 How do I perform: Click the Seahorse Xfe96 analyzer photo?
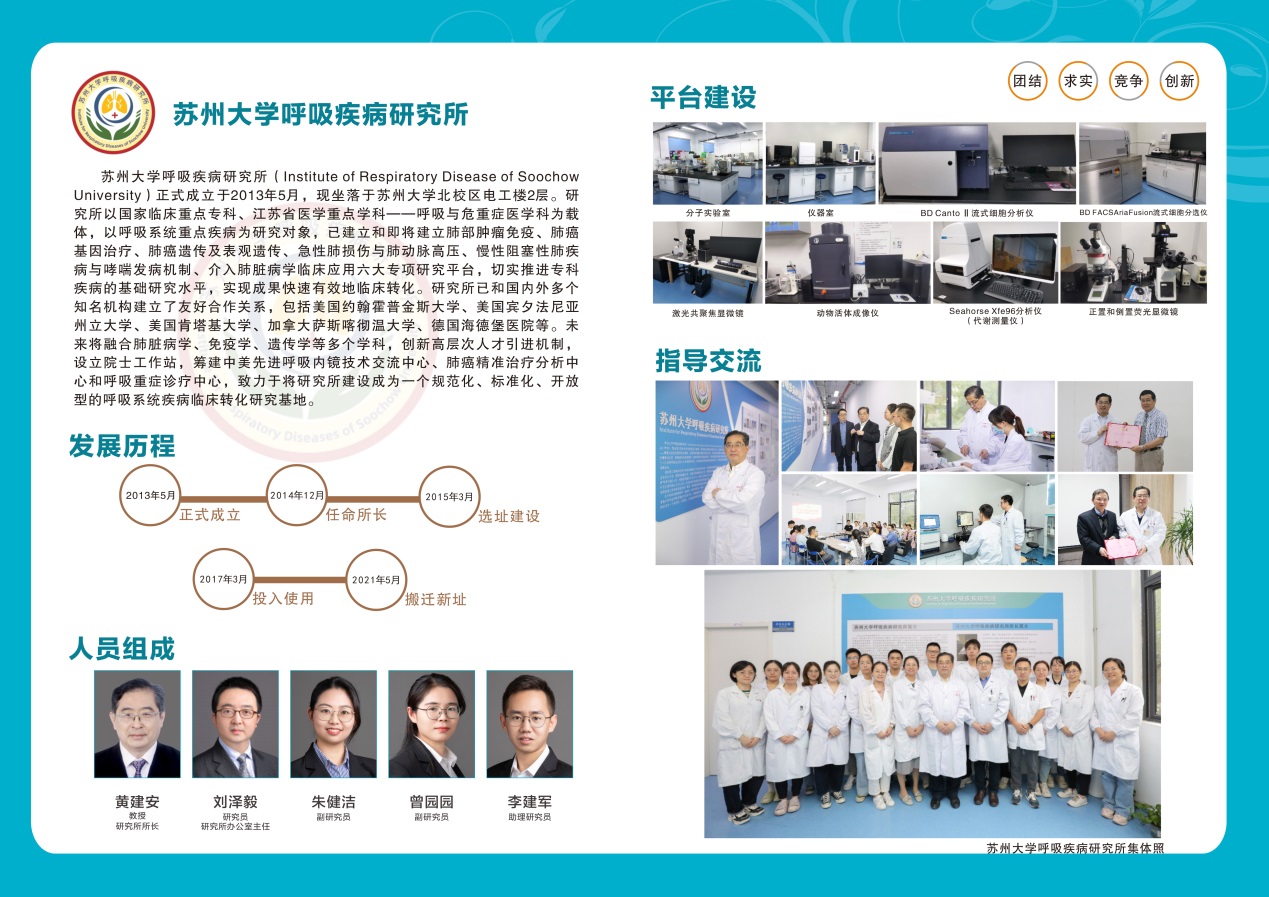tap(995, 262)
